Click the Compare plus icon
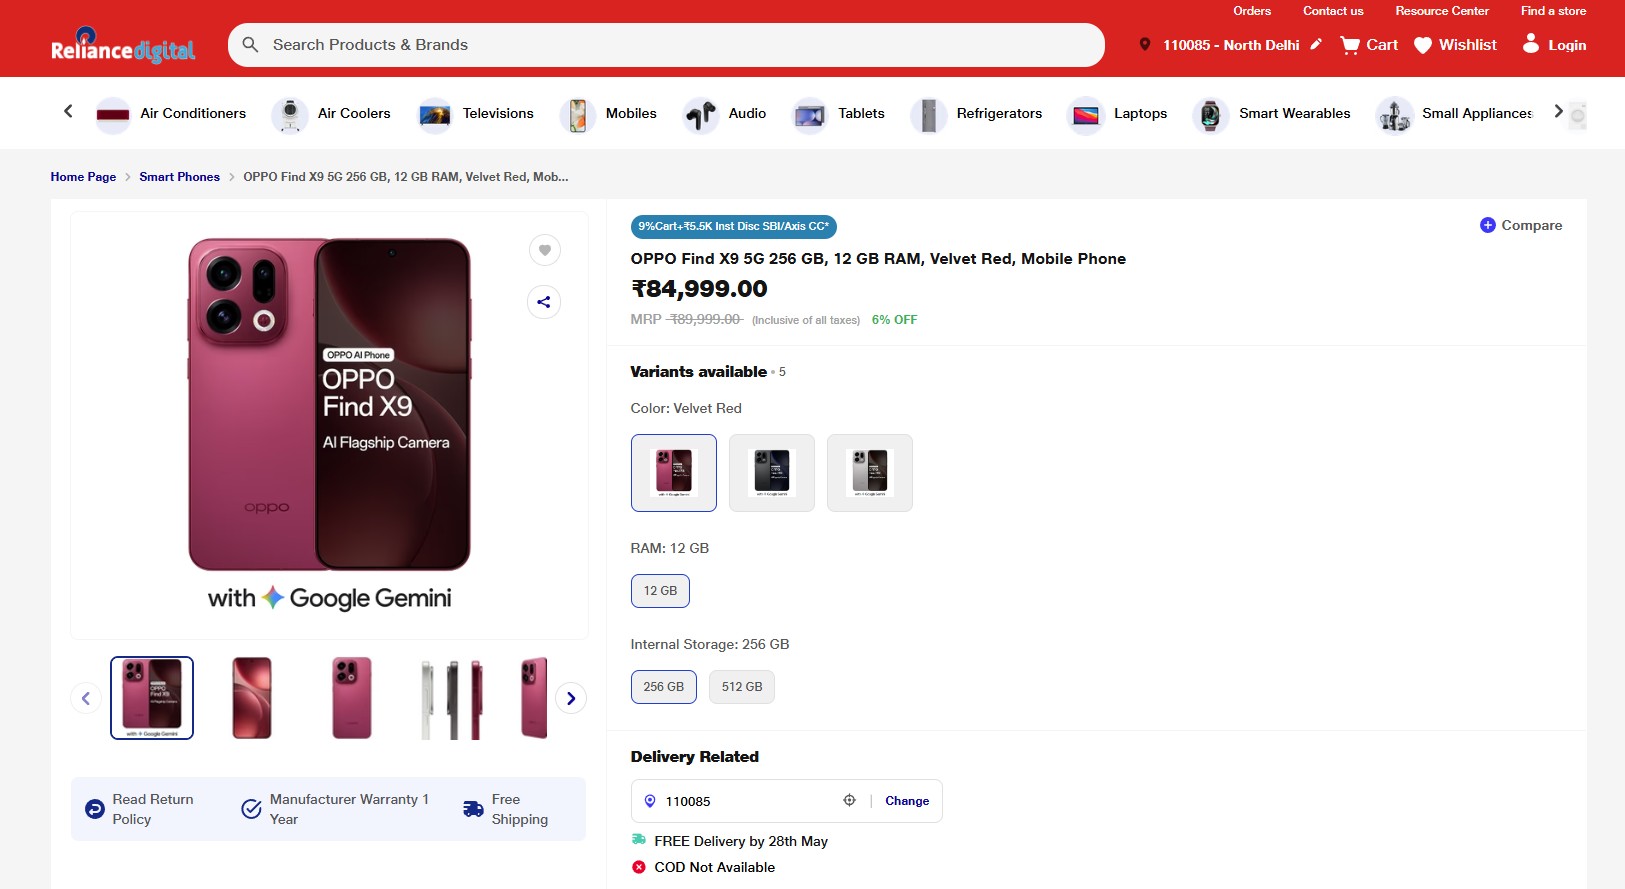The image size is (1625, 889). point(1488,225)
